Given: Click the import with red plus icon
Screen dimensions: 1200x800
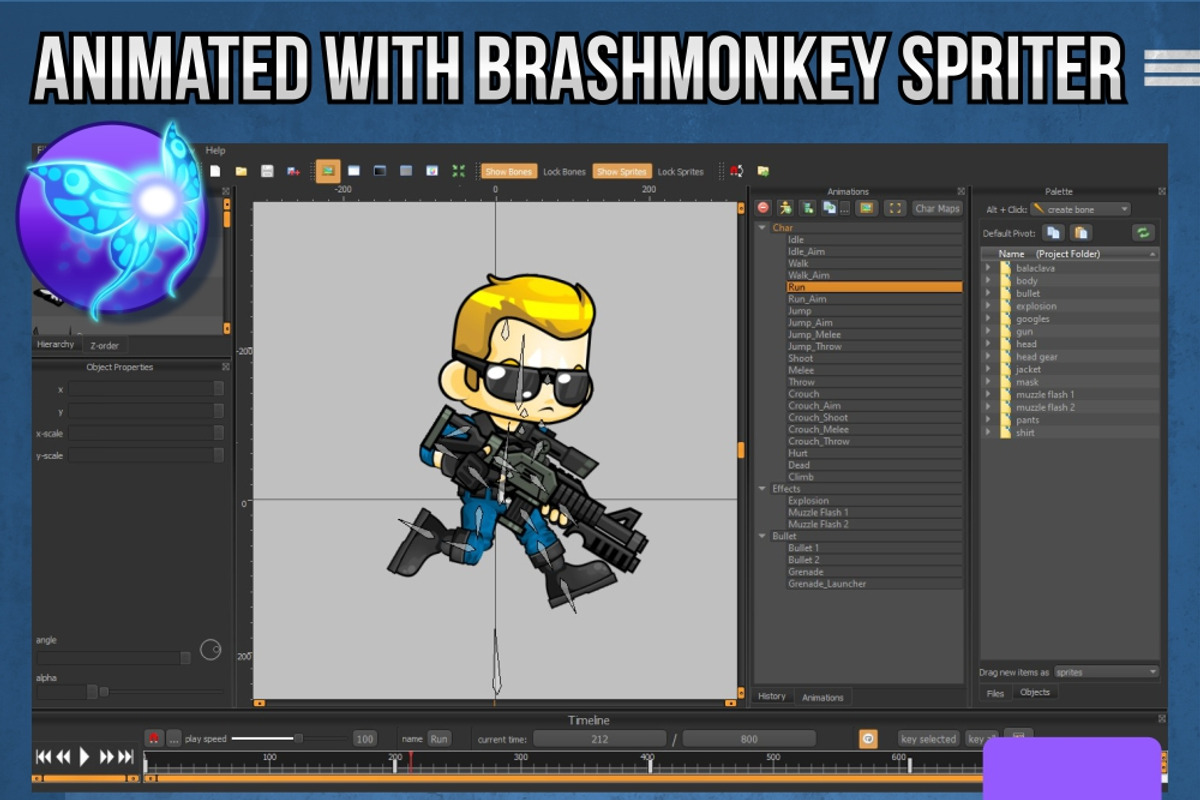Looking at the screenshot, I should (x=294, y=171).
